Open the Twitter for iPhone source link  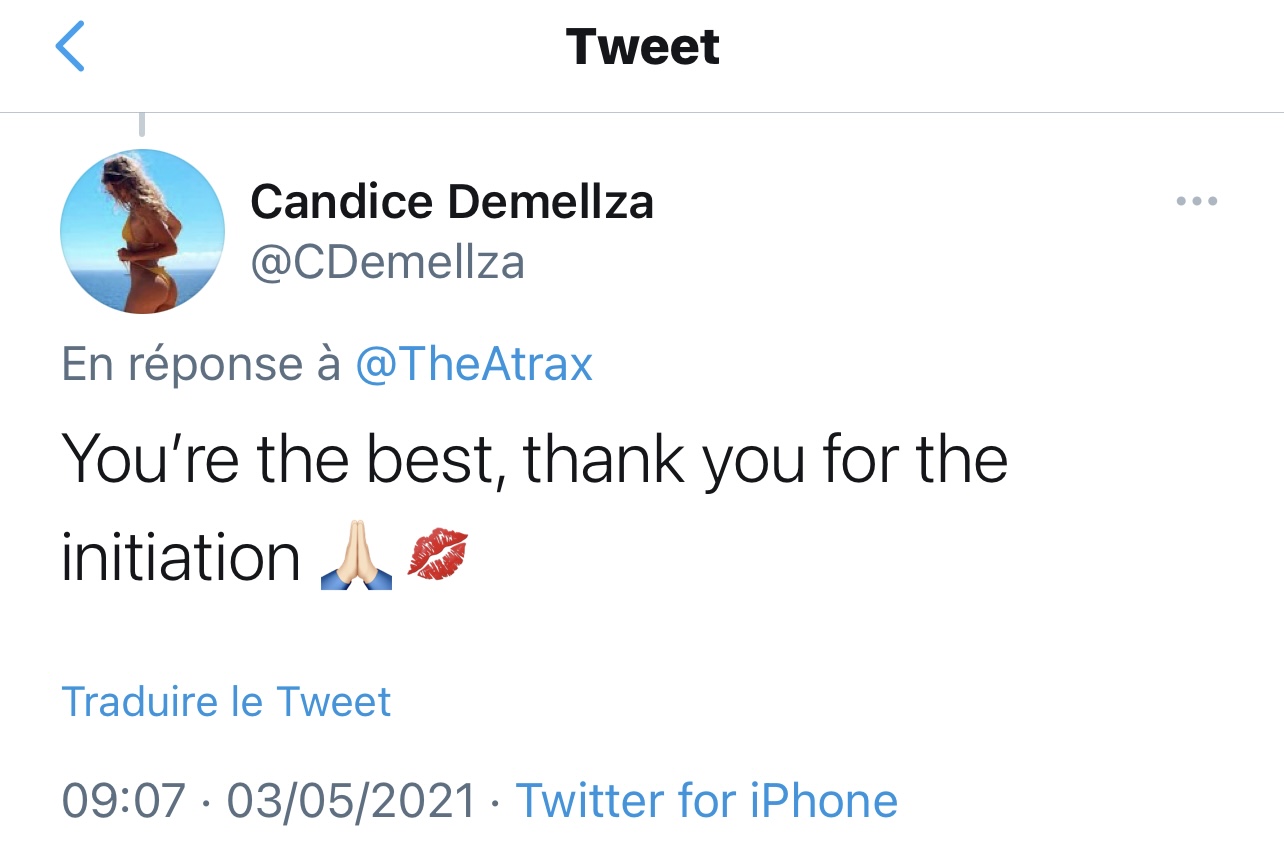pos(706,801)
